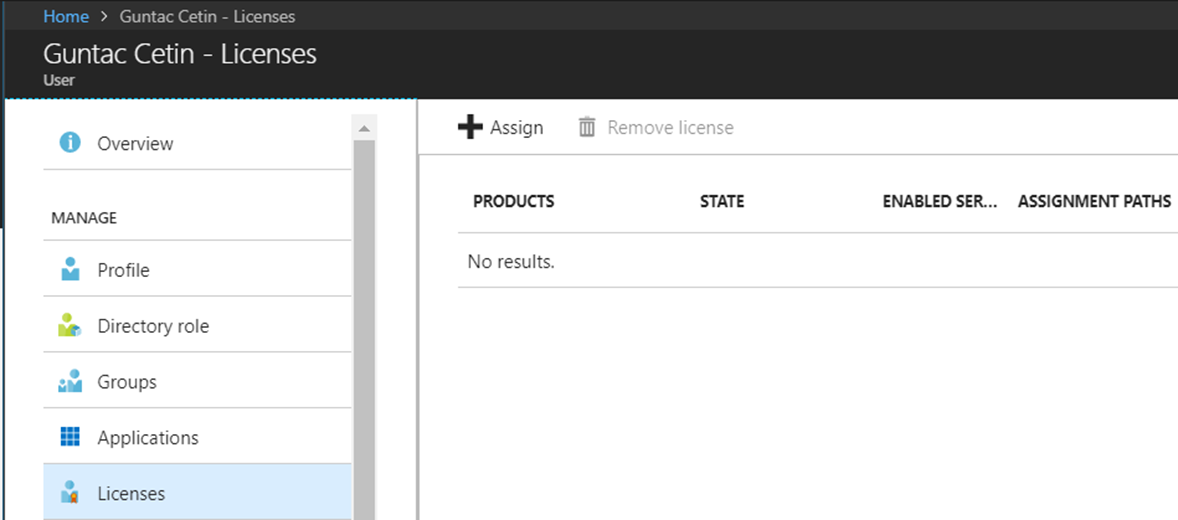Open the Overview menu item
The image size is (1178, 520).
[197, 143]
